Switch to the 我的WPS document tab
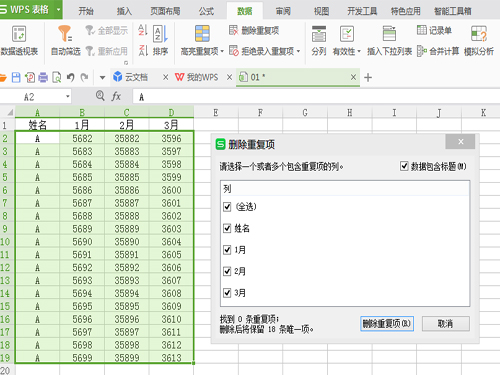The image size is (500, 375). 197,77
